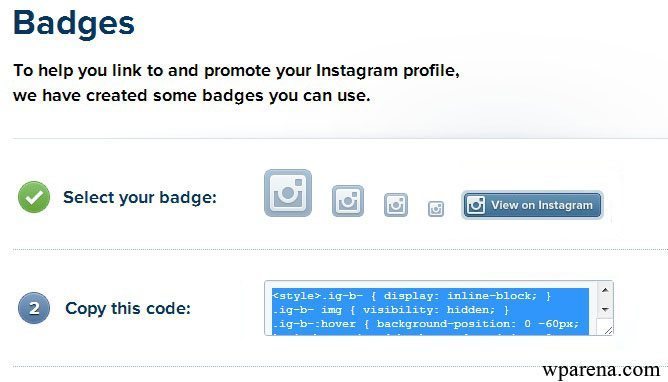Select the smallest Instagram camera badge

(436, 209)
